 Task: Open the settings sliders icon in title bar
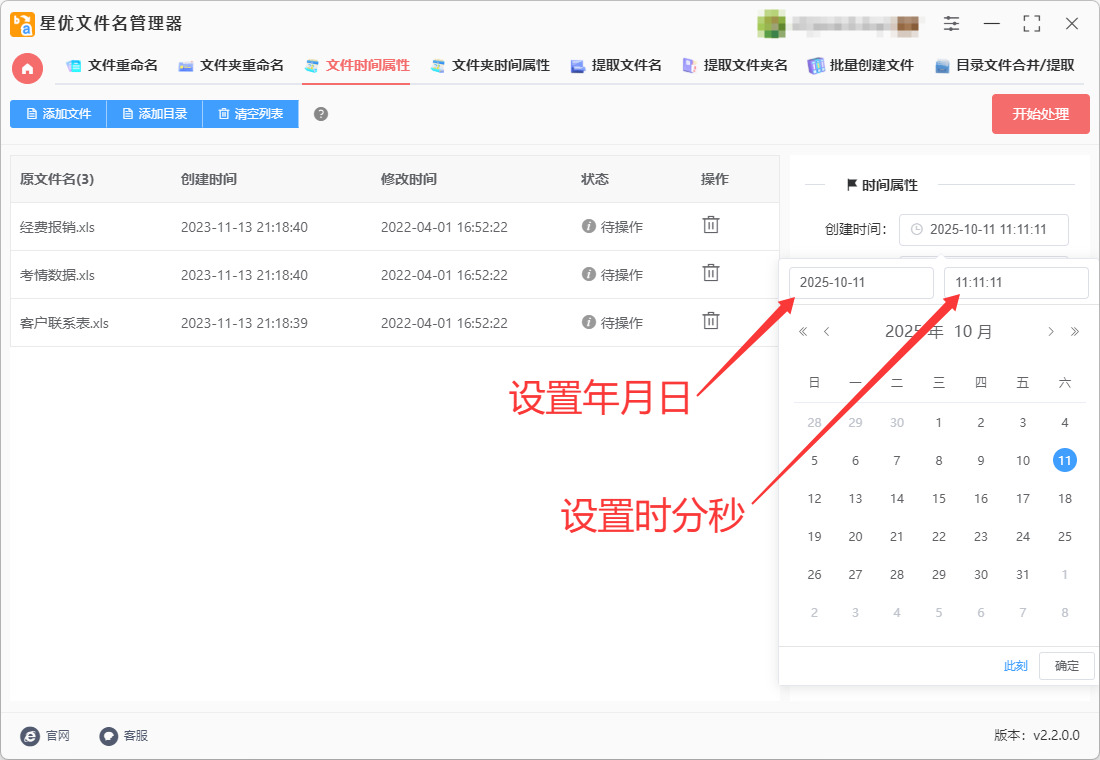(951, 23)
